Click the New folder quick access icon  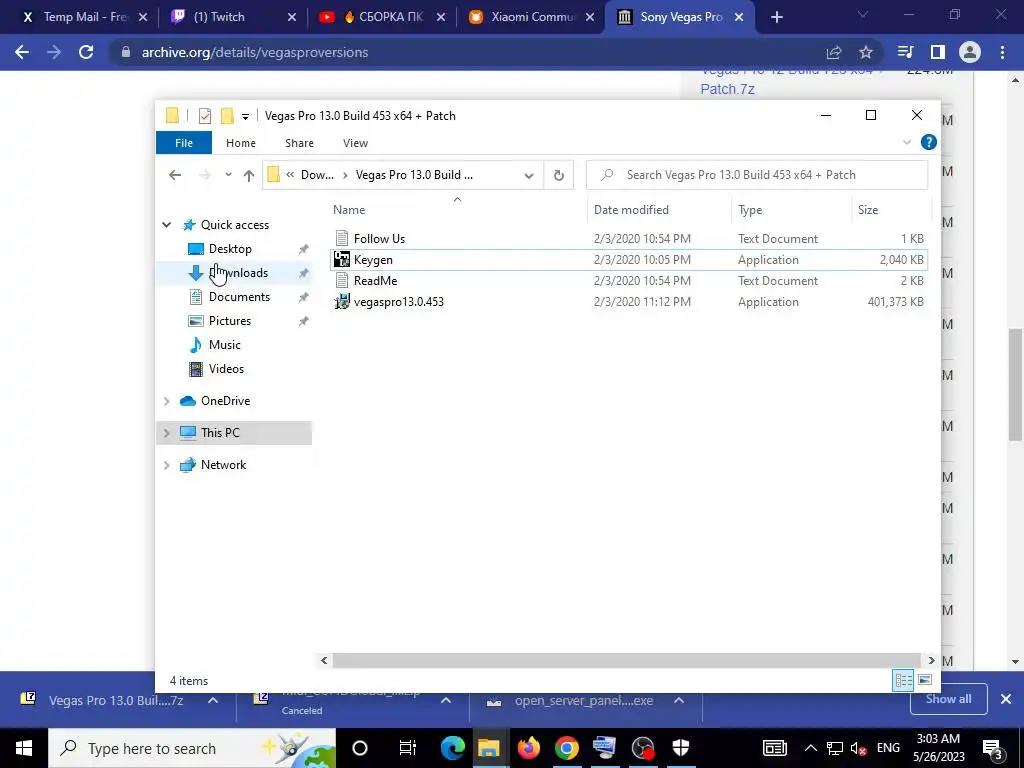coord(227,116)
